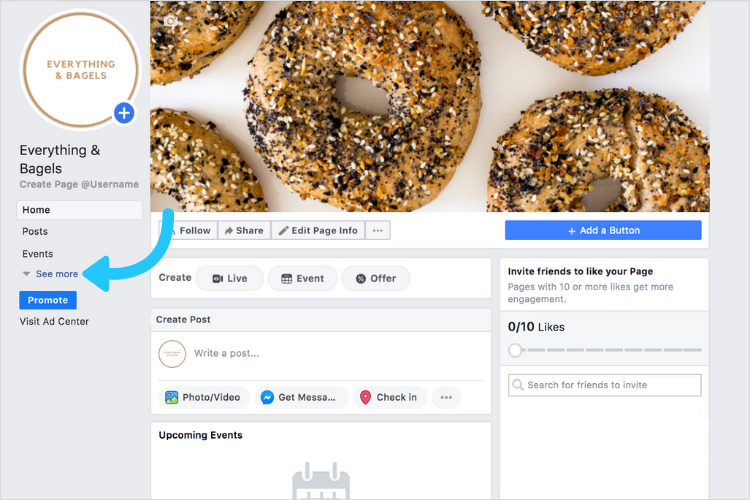The height and width of the screenshot is (500, 750).
Task: Create an Event from the Create bar
Action: click(x=303, y=278)
